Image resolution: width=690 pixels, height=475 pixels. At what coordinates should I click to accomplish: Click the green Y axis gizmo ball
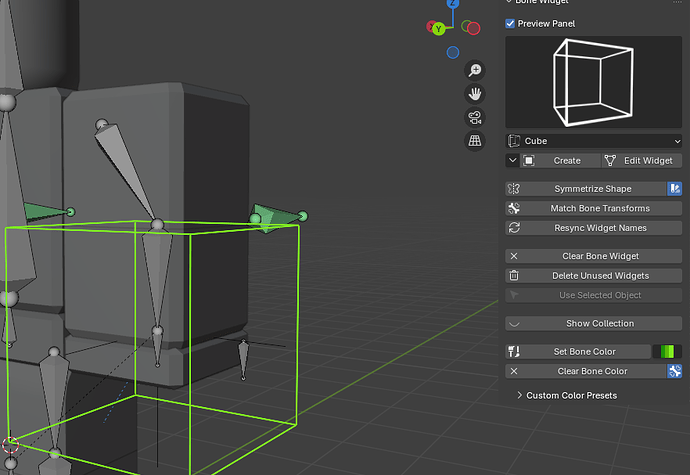(x=438, y=29)
